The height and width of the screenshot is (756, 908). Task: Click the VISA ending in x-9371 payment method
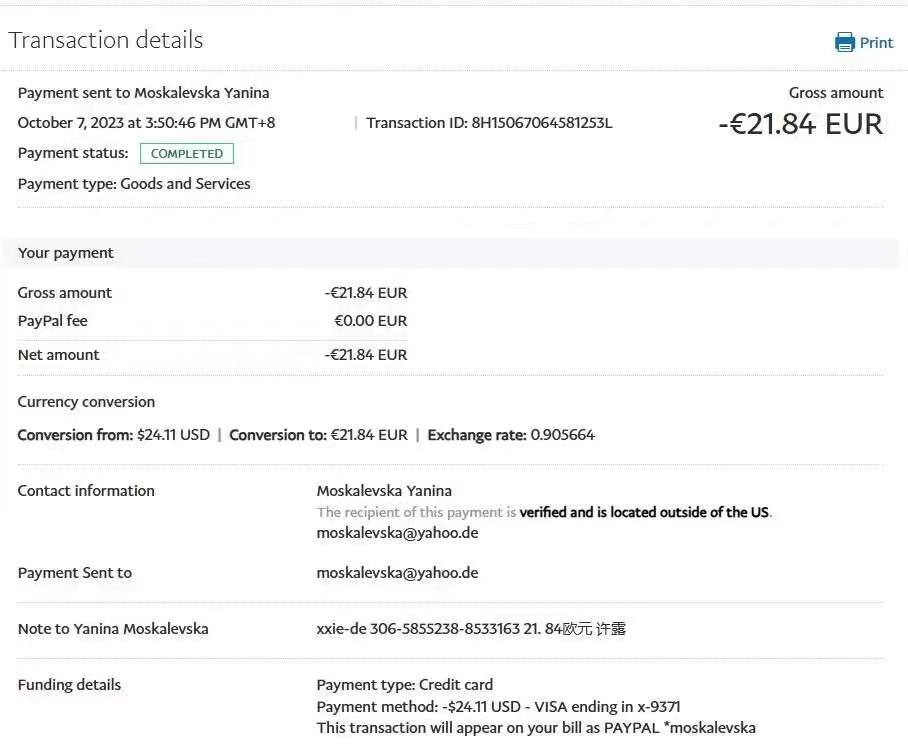[x=498, y=707]
